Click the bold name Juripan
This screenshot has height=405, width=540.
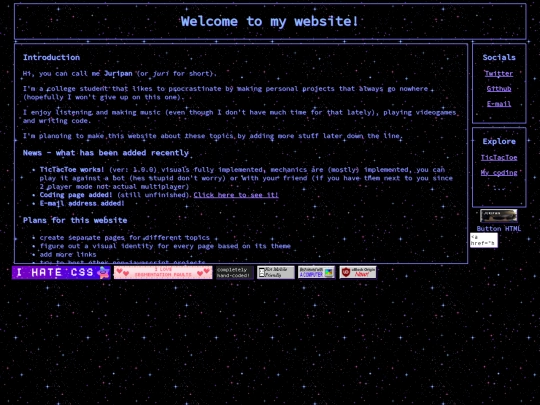(x=118, y=73)
